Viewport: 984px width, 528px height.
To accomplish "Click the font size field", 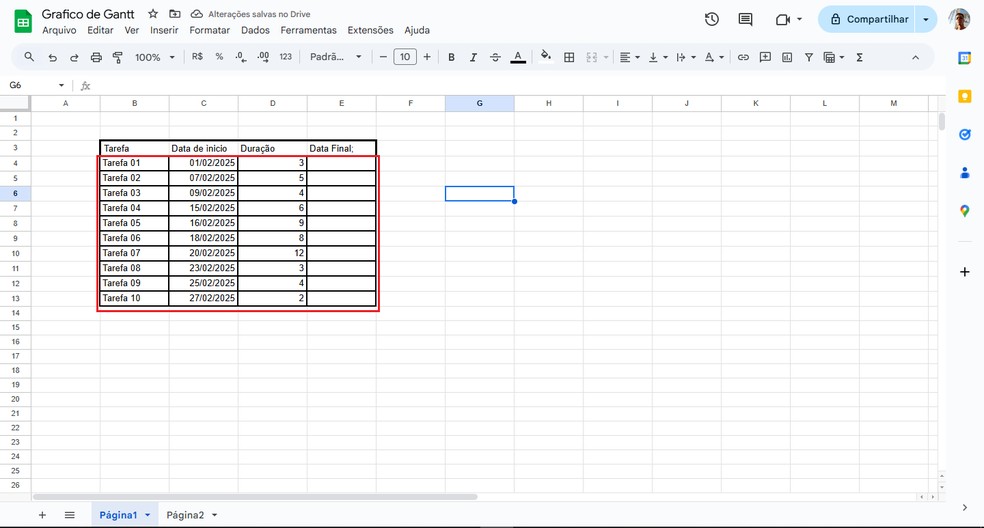I will click(405, 57).
